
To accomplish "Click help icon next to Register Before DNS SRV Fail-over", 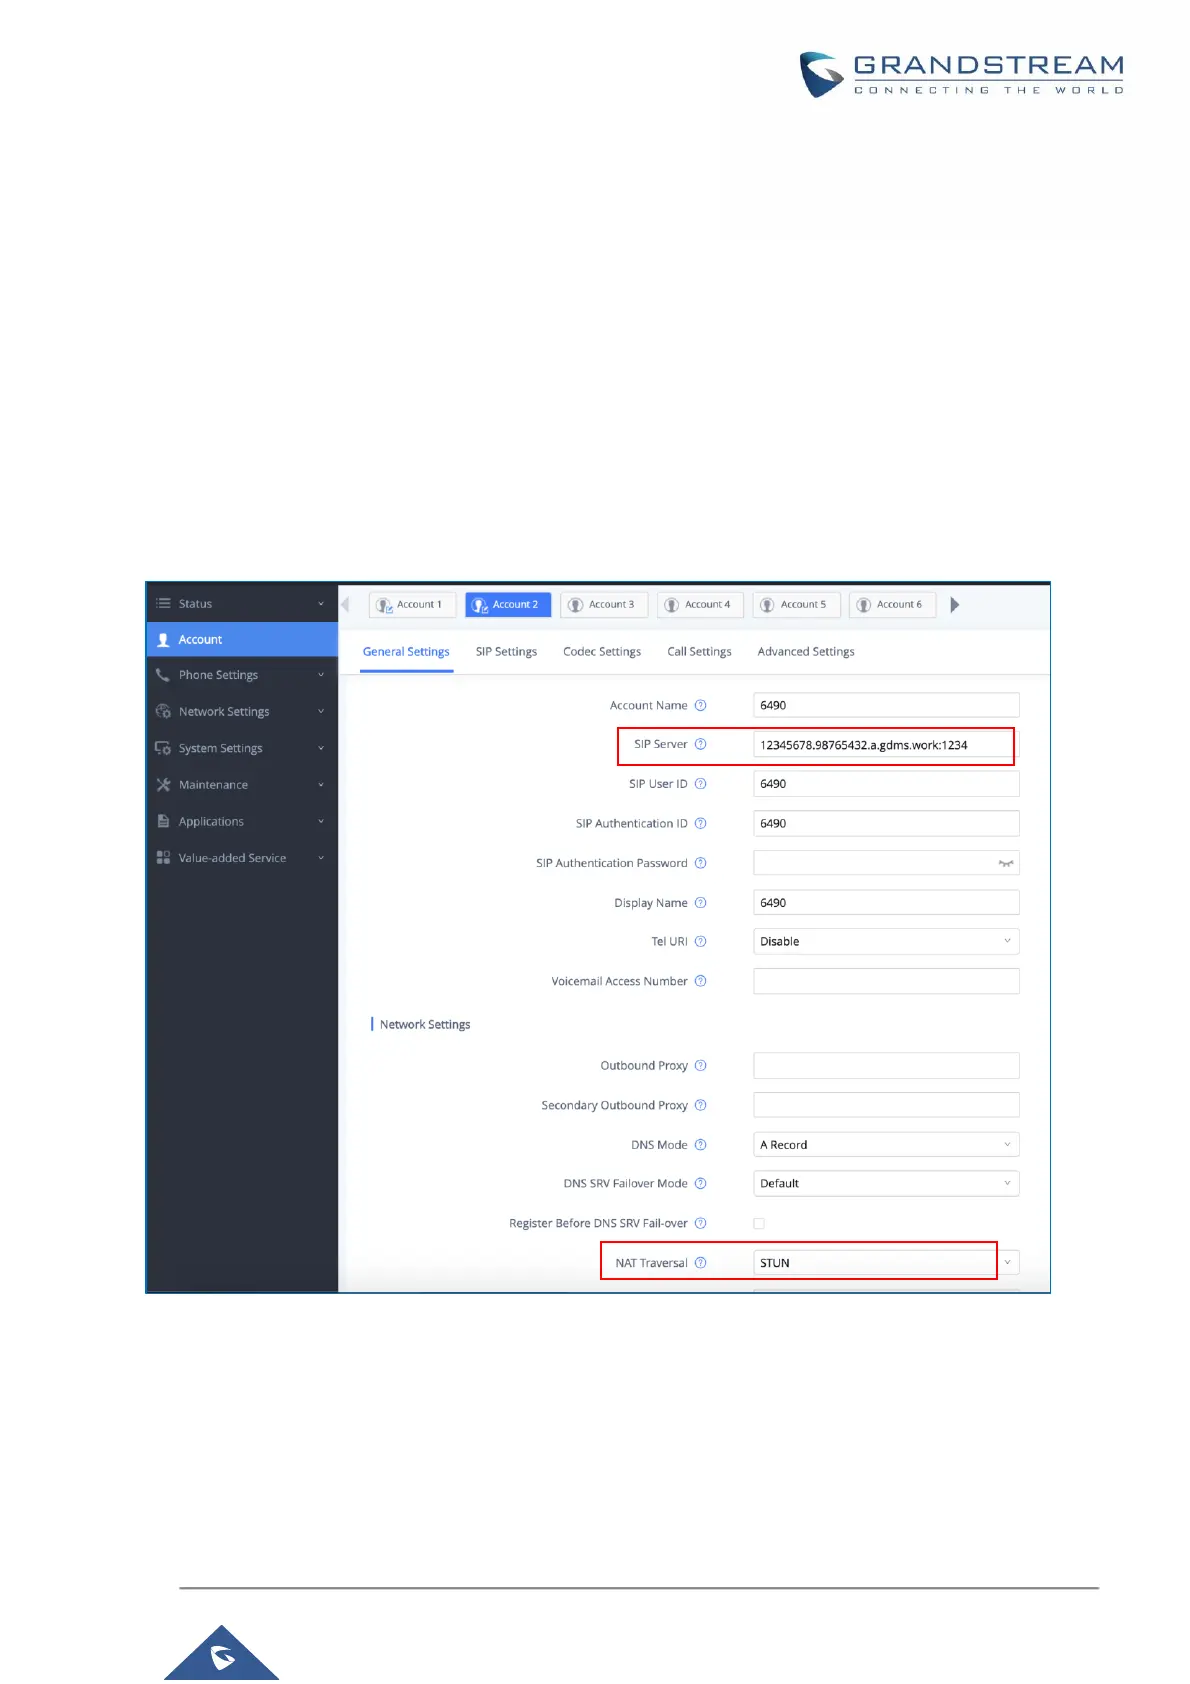I will click(x=701, y=1223).
